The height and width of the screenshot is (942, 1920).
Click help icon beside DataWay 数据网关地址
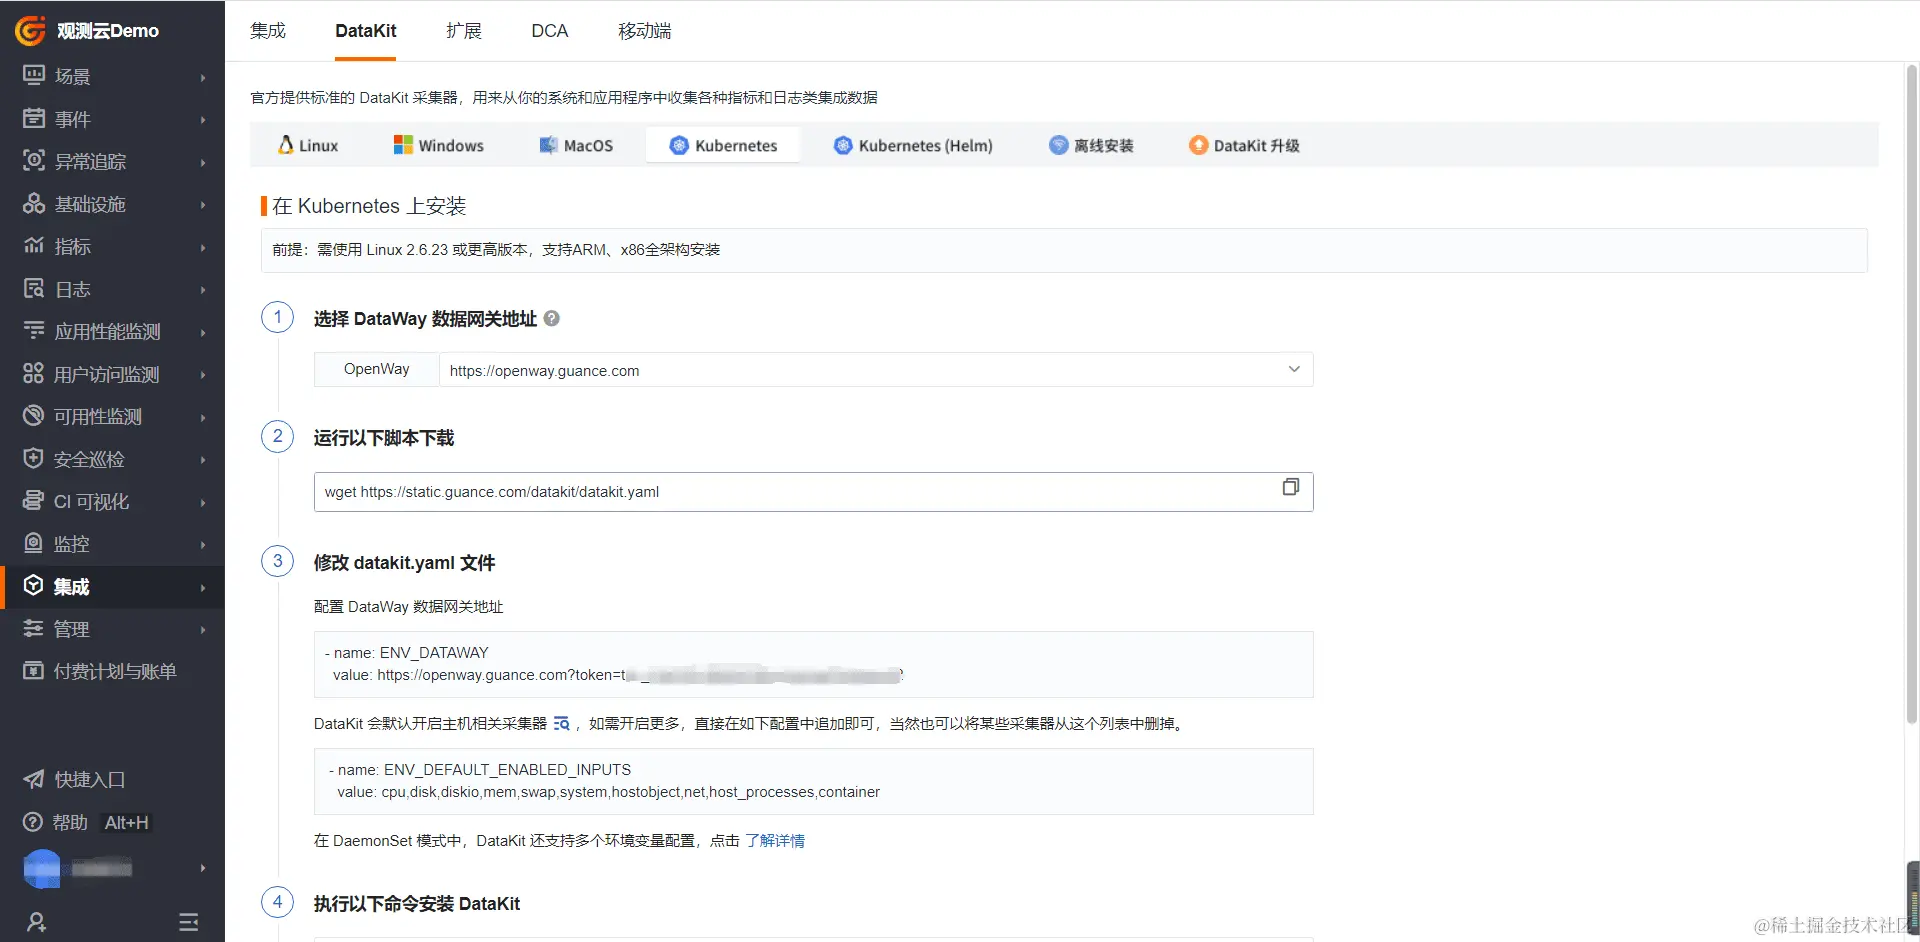pos(551,318)
